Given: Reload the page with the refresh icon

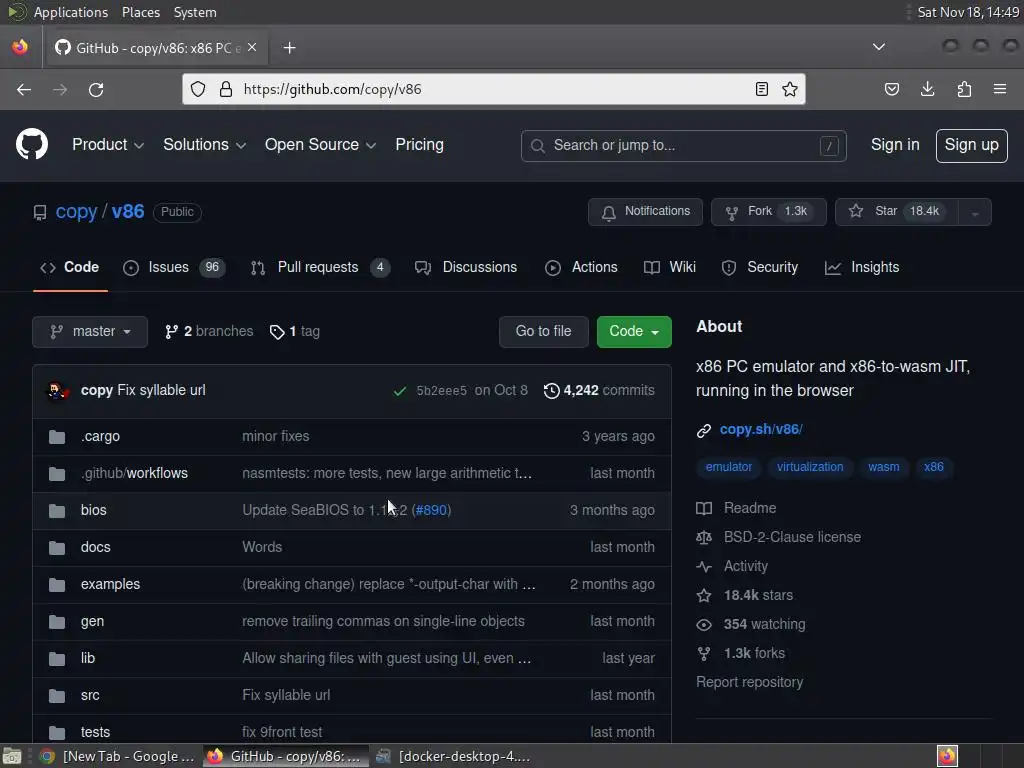Looking at the screenshot, I should (x=96, y=89).
